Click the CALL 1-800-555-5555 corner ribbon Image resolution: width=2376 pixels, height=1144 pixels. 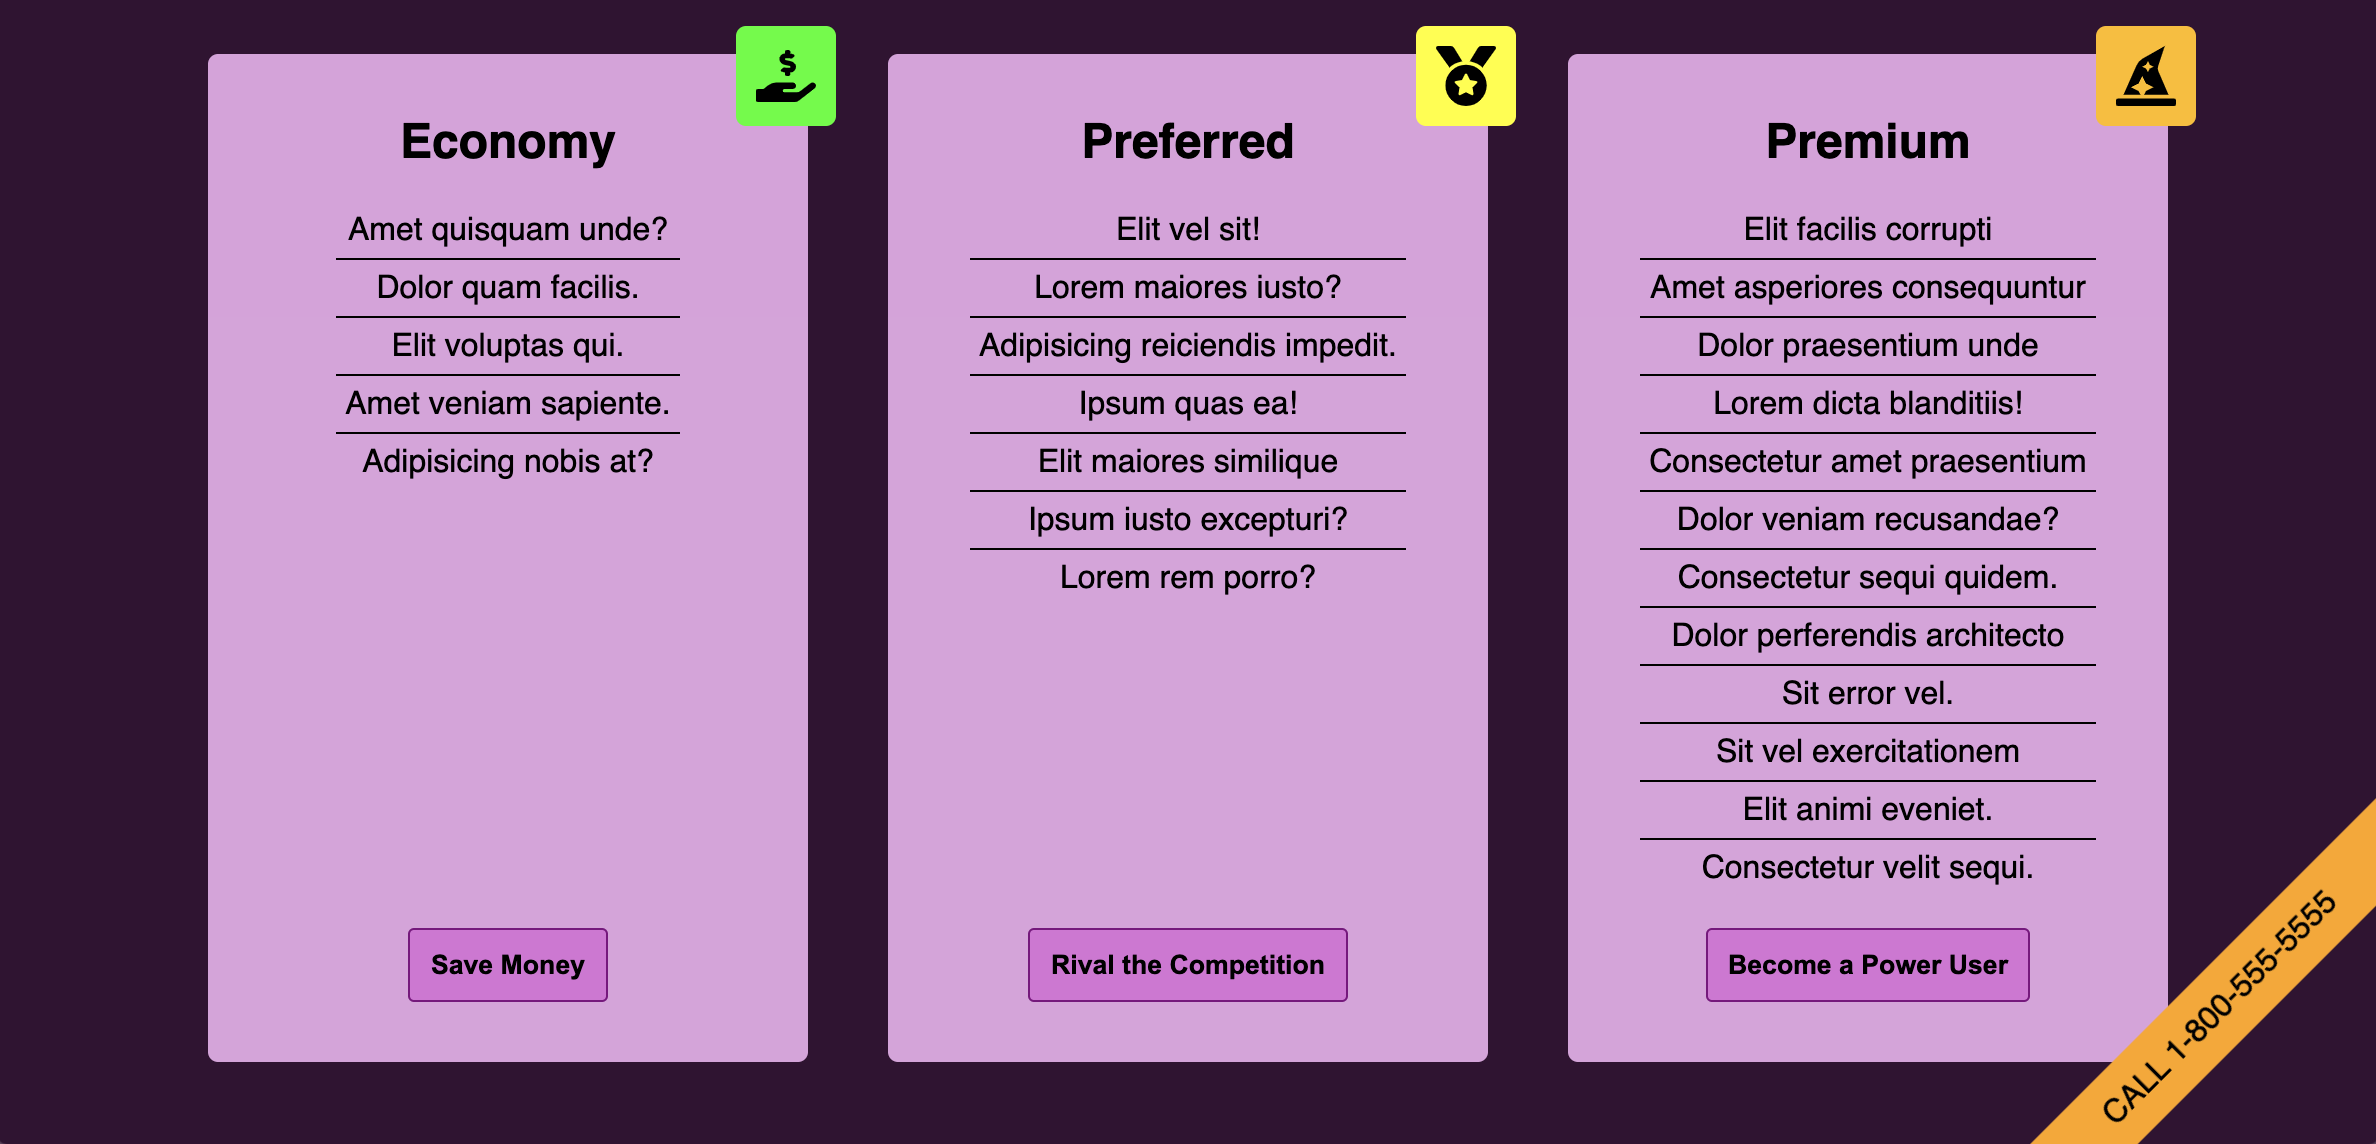pos(2220,1006)
